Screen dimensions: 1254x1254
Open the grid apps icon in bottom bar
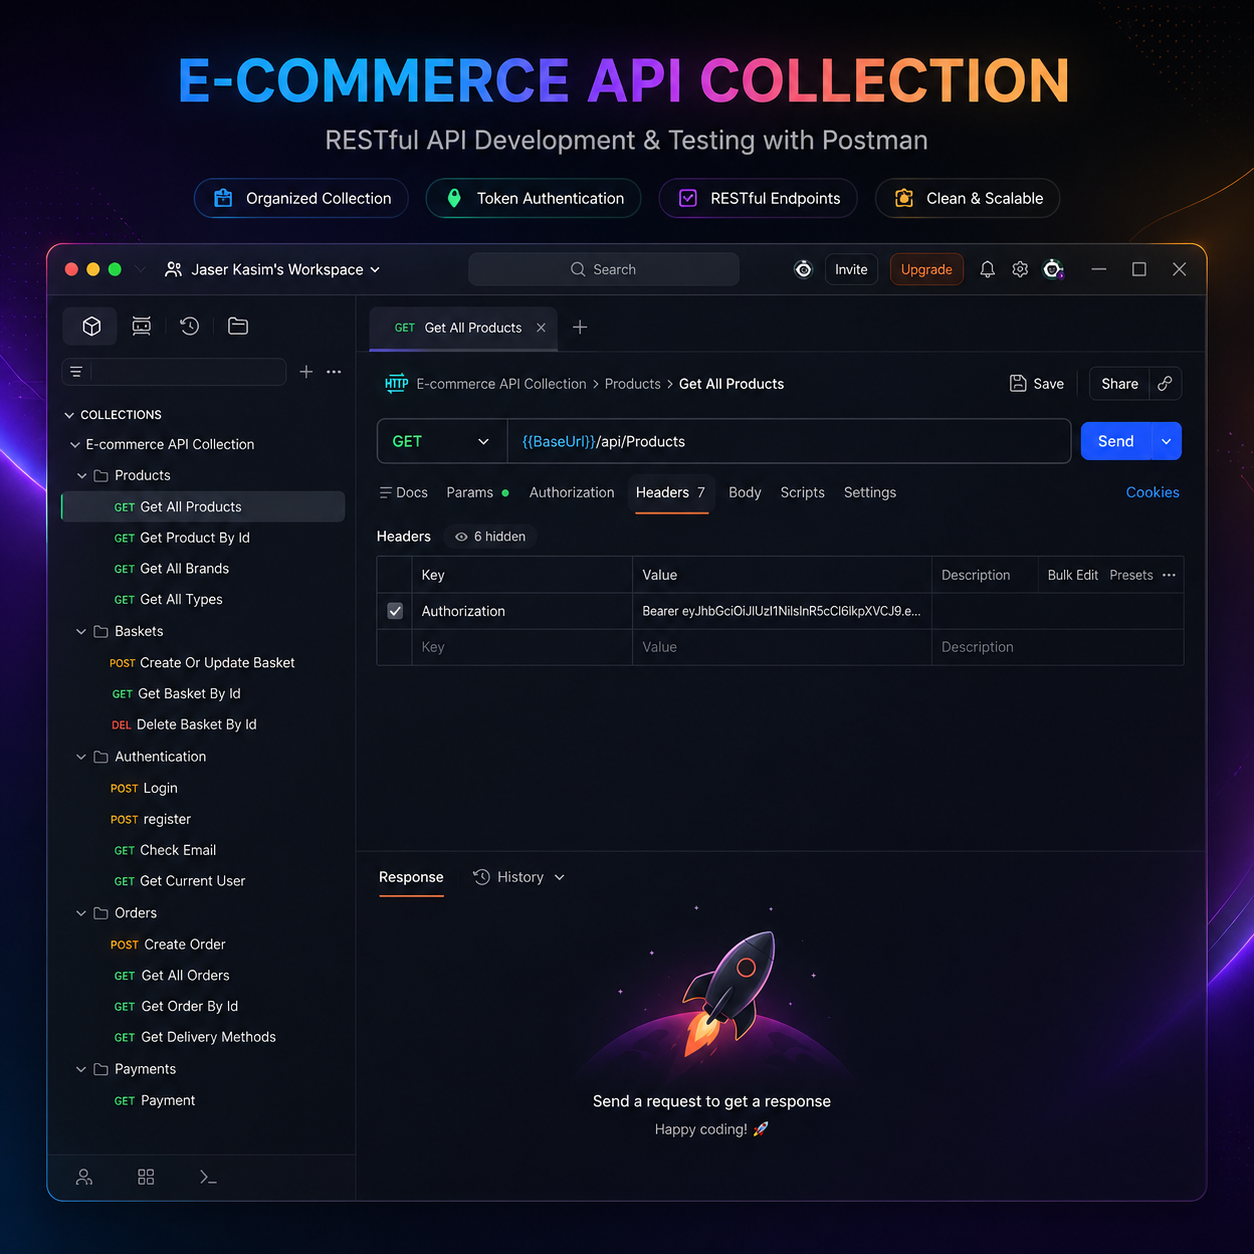(146, 1177)
